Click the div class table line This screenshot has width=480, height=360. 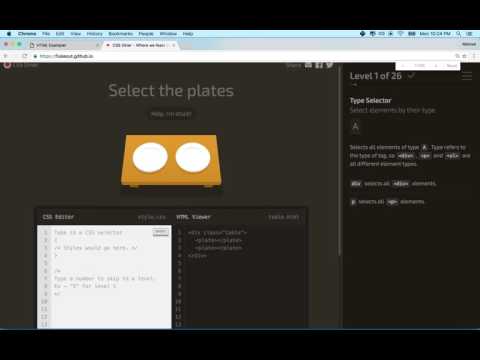coord(217,233)
